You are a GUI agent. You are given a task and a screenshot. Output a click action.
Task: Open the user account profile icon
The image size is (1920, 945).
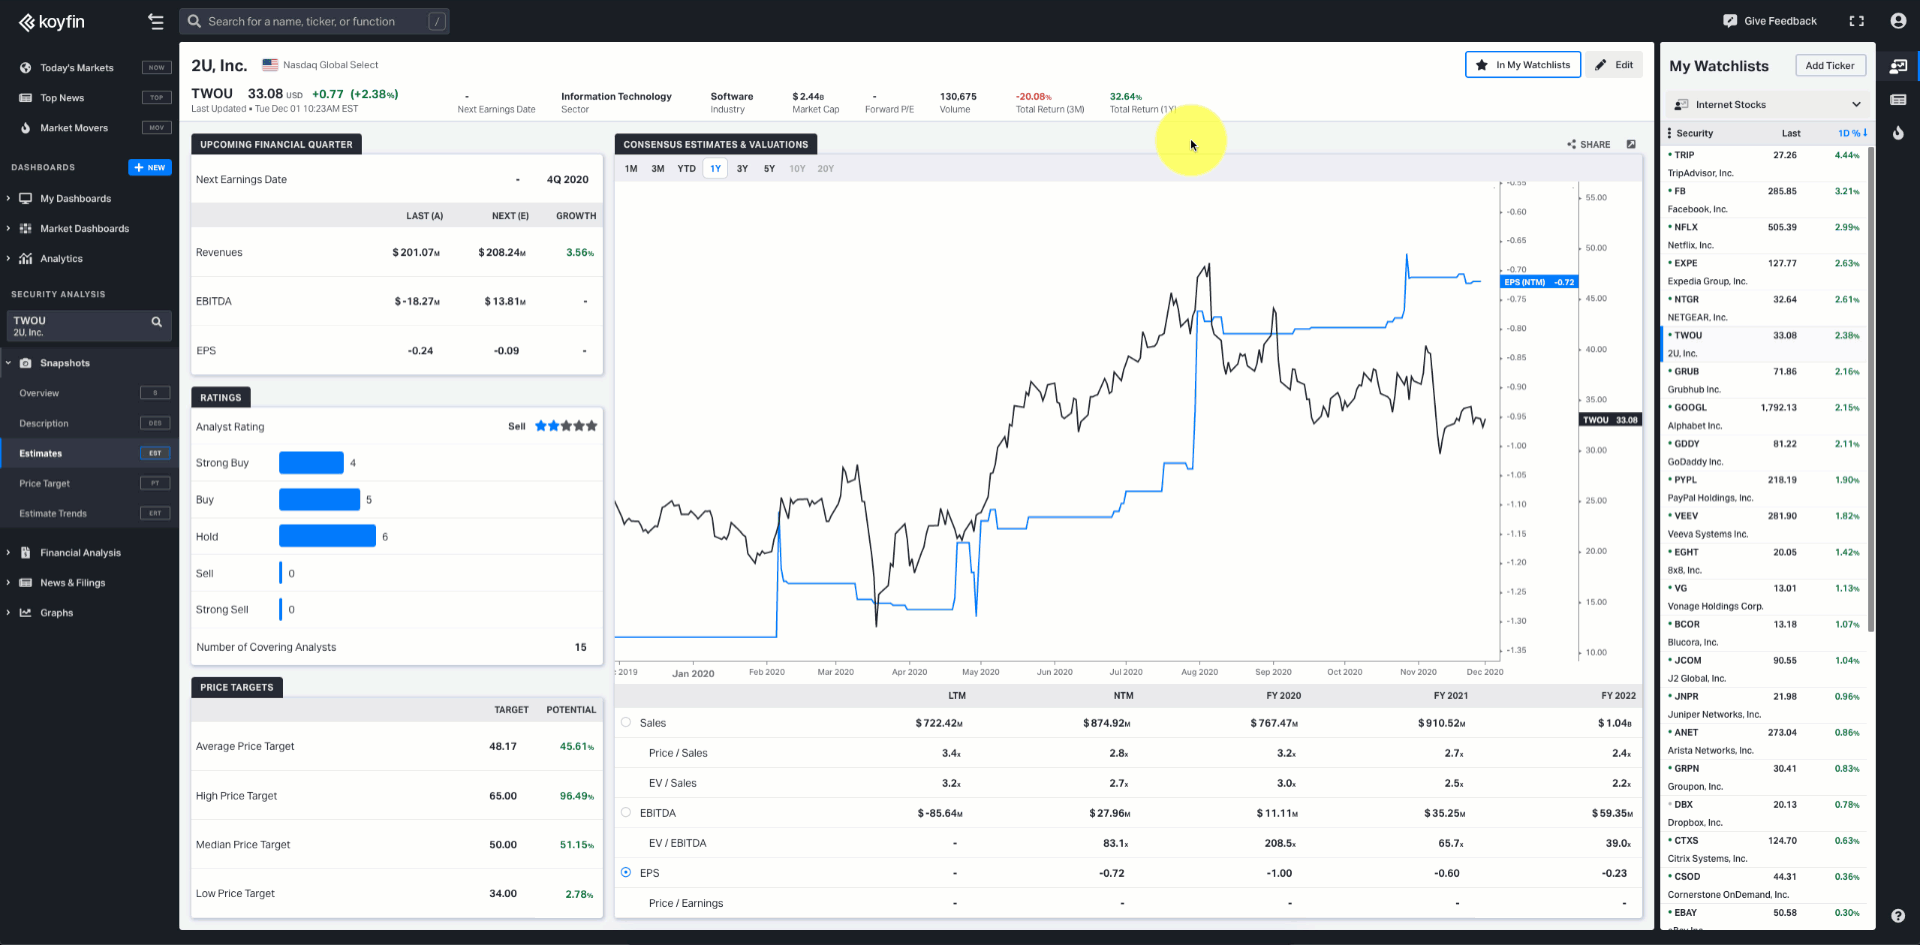coord(1898,21)
